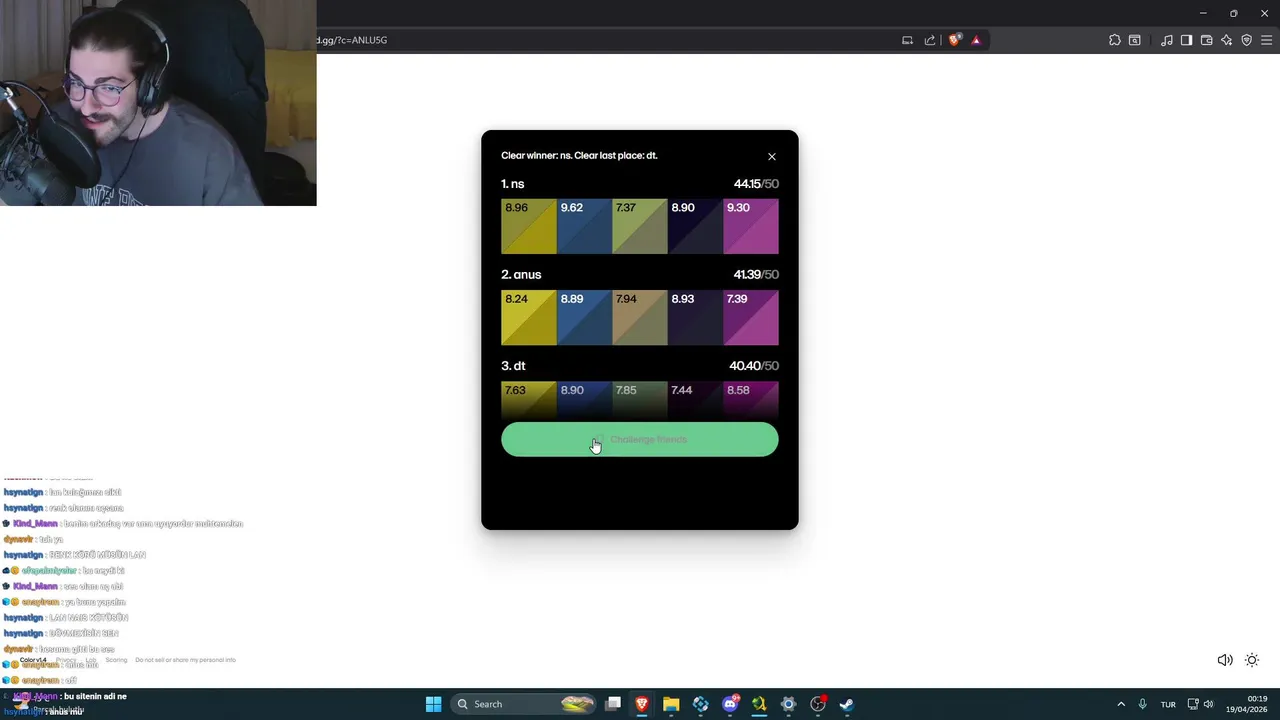Screen dimensions: 1280x720
Task: Select ns magenta swatch scored 9.30
Action: coord(751,227)
